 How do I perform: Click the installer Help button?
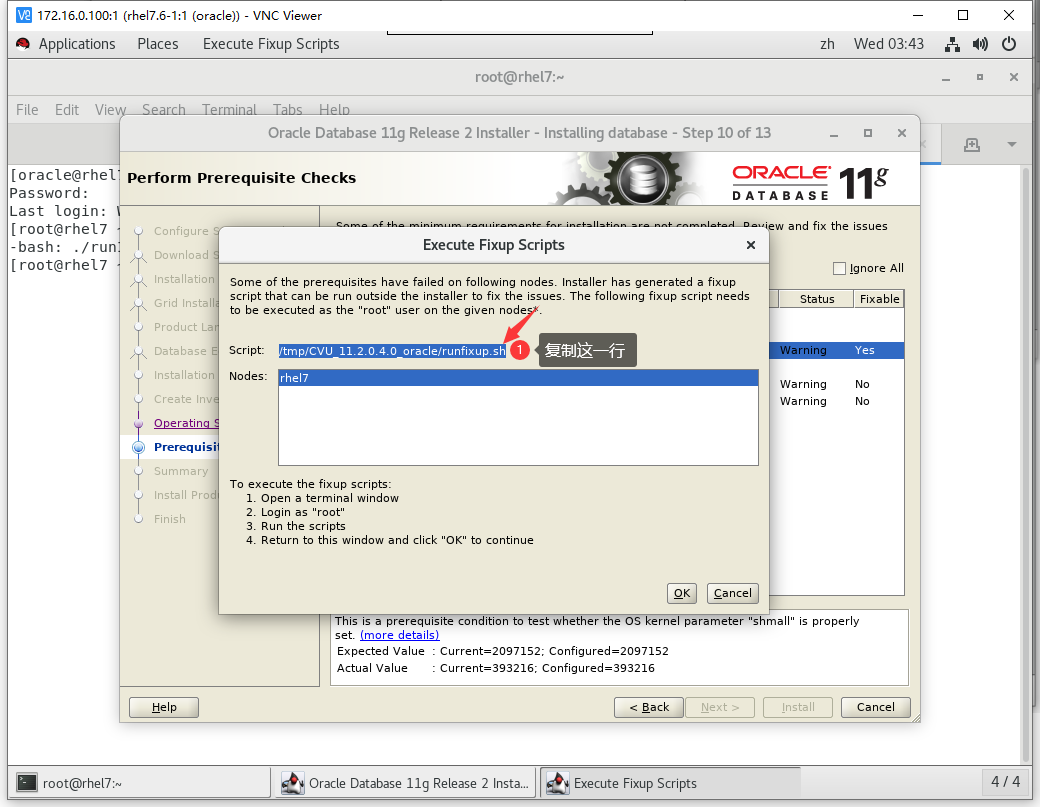tap(164, 707)
